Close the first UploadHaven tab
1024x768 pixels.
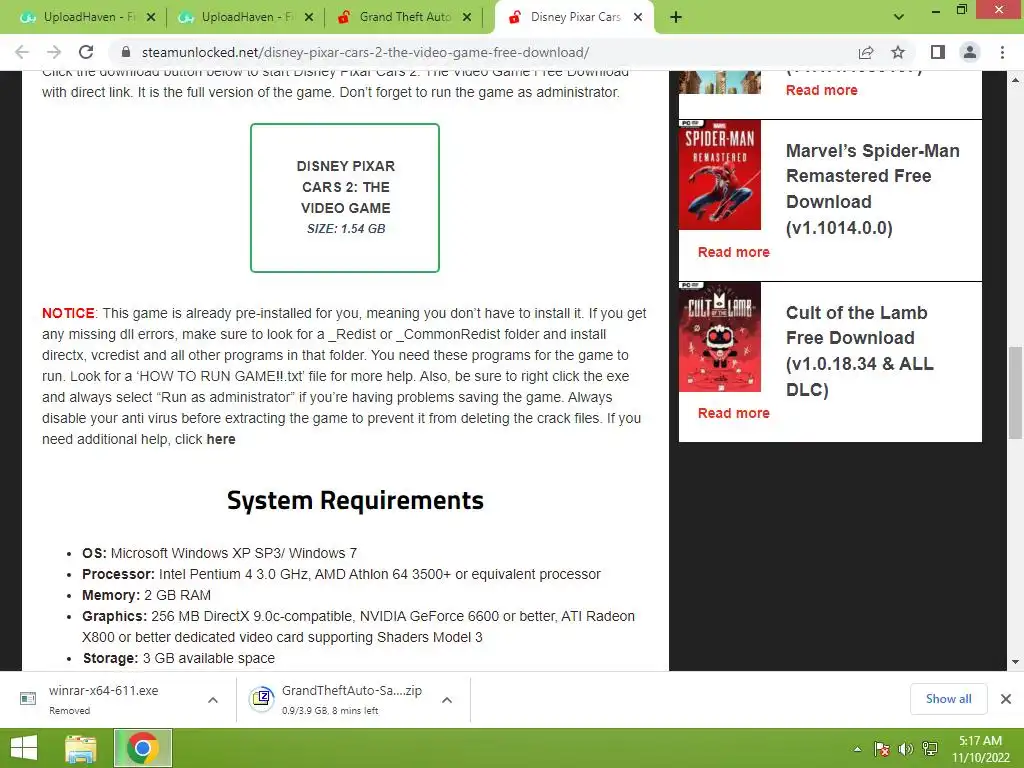point(151,17)
